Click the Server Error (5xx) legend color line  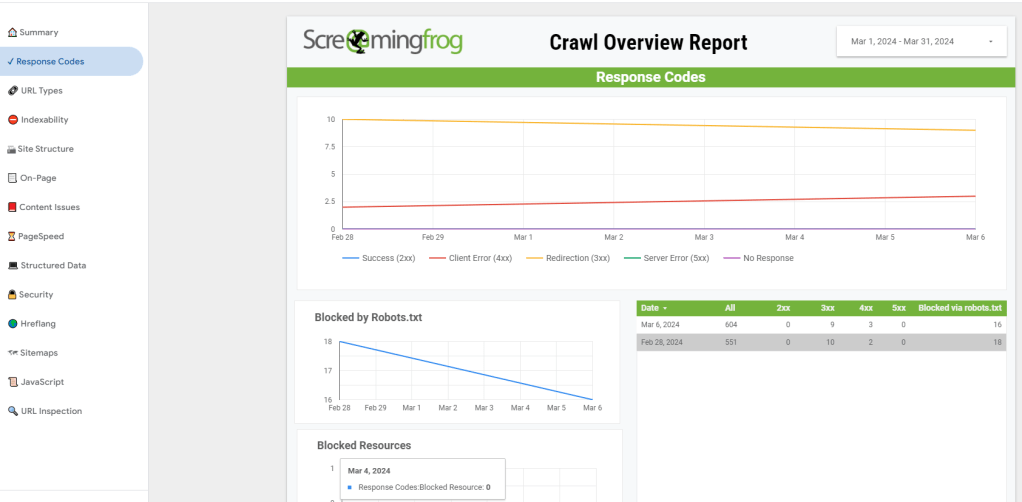click(x=630, y=258)
